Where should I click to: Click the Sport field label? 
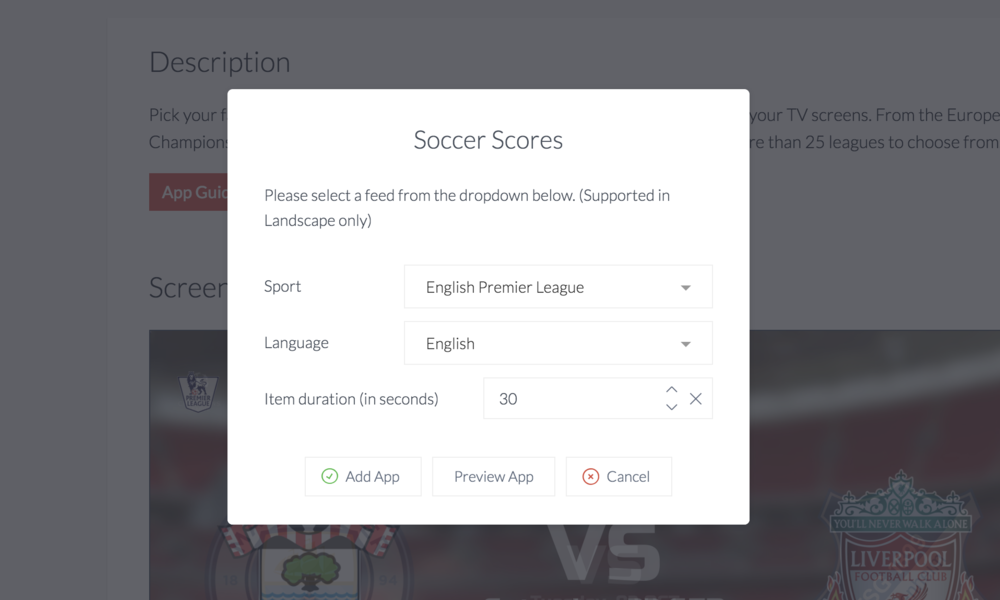tap(283, 286)
